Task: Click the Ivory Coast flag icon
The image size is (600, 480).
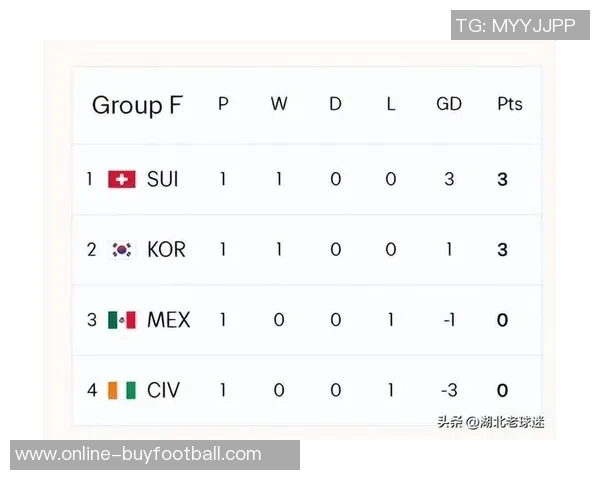Action: [122, 390]
